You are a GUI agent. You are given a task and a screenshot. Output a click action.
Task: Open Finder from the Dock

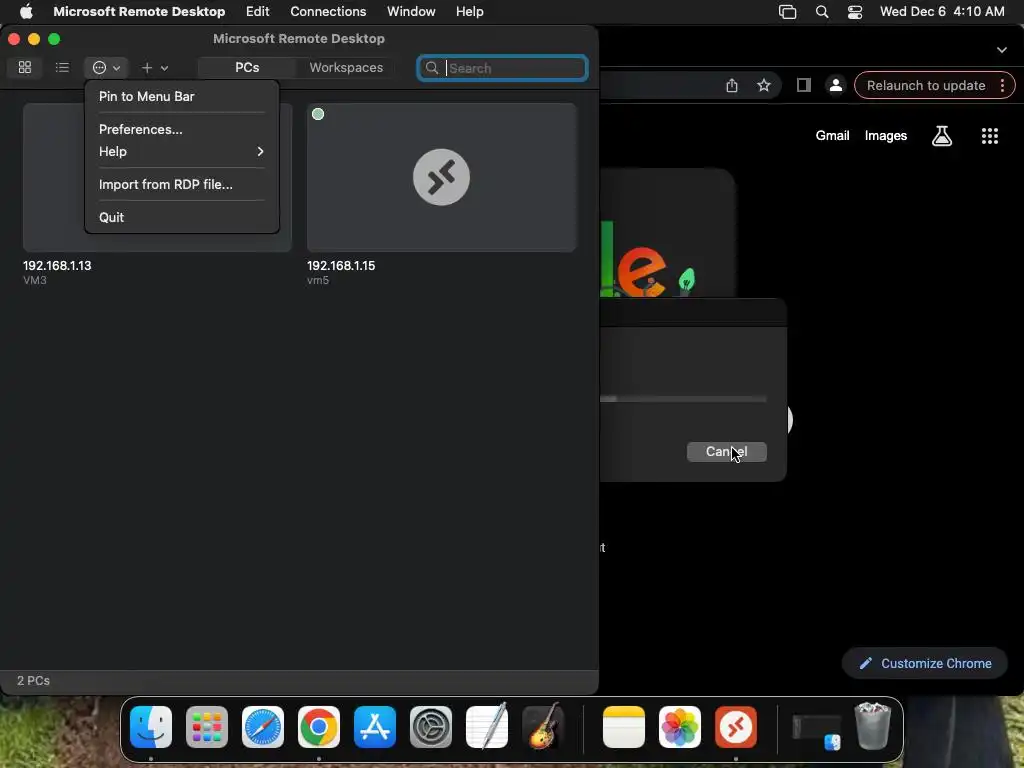(x=151, y=727)
